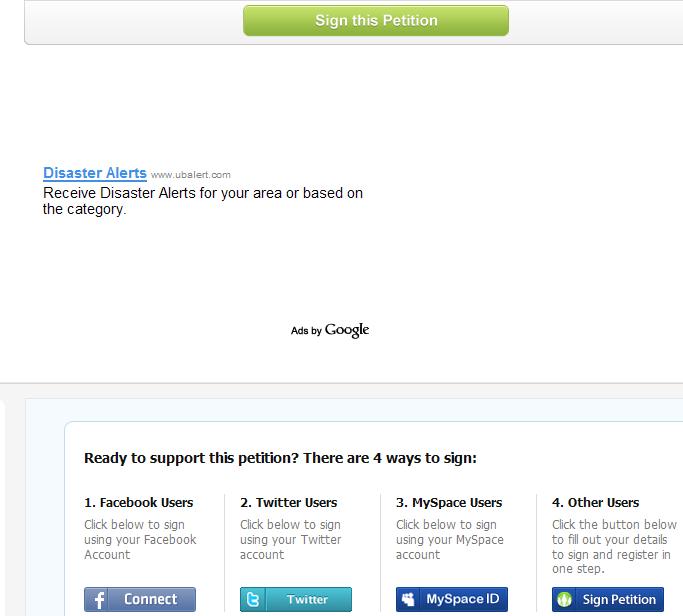Select the 1. Facebook Users heading
This screenshot has height=616, width=683.
pyautogui.click(x=139, y=502)
